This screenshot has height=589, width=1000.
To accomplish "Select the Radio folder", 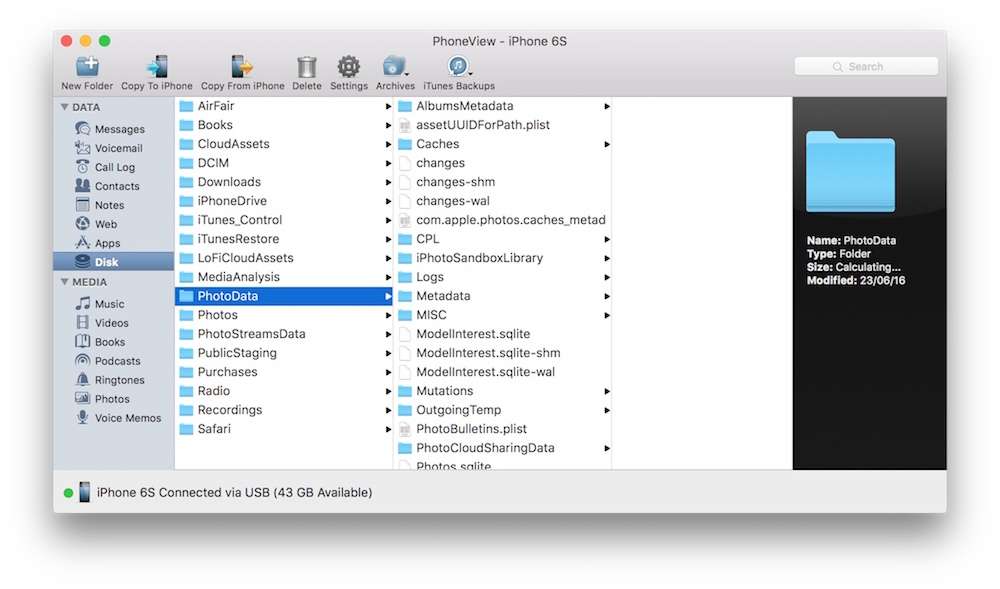I will (284, 391).
